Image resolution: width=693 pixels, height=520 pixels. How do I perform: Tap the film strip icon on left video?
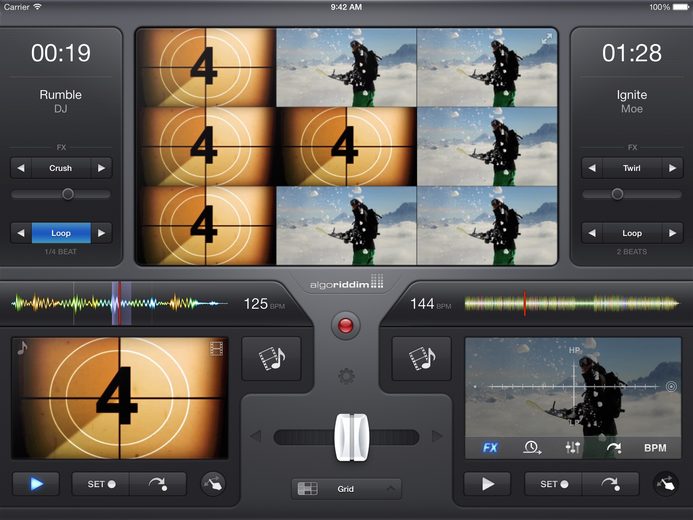(x=217, y=348)
